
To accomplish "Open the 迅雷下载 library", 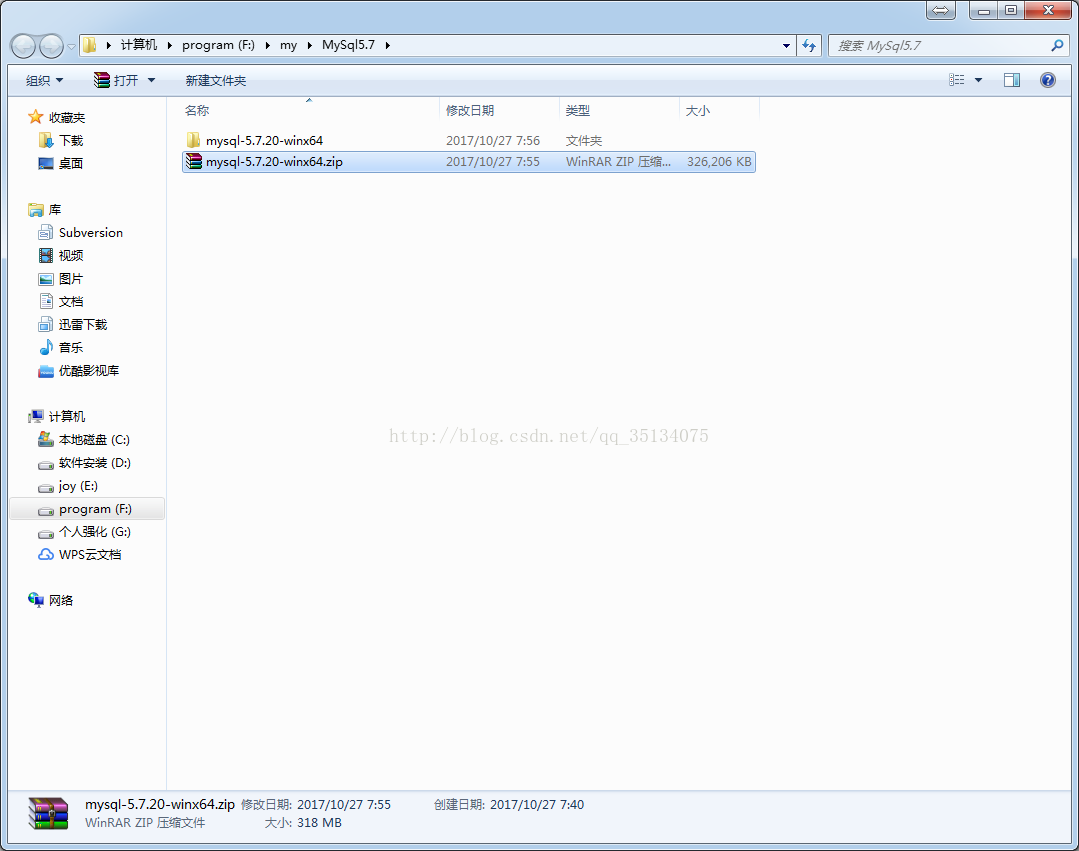I will (83, 324).
